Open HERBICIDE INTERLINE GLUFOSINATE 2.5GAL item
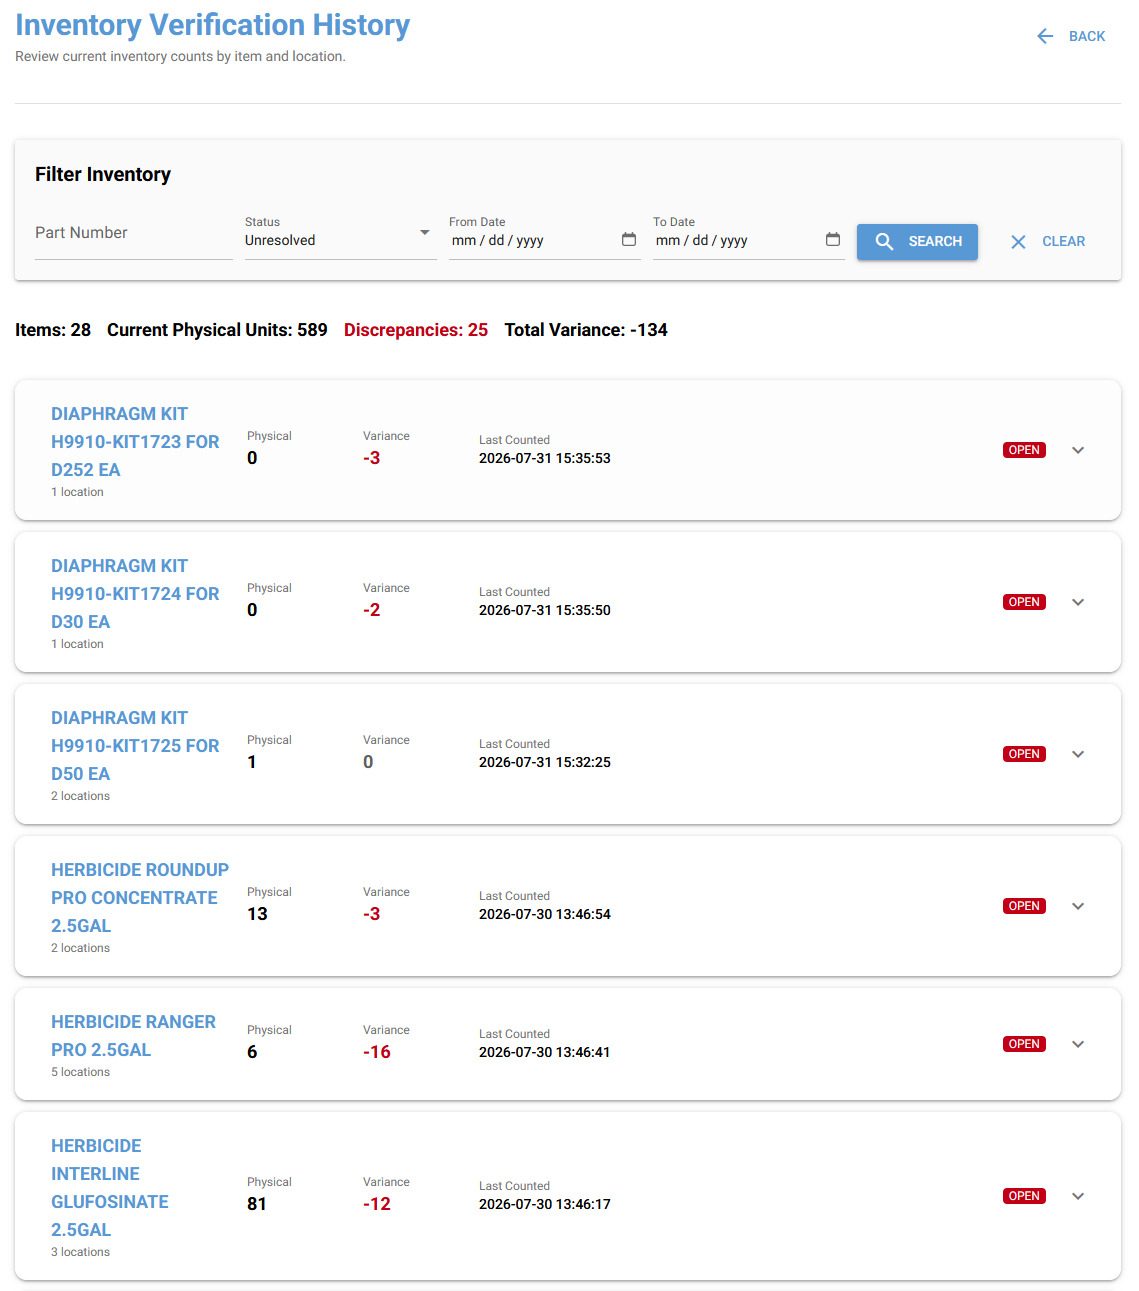Screen dimensions: 1139x1291 110,1188
